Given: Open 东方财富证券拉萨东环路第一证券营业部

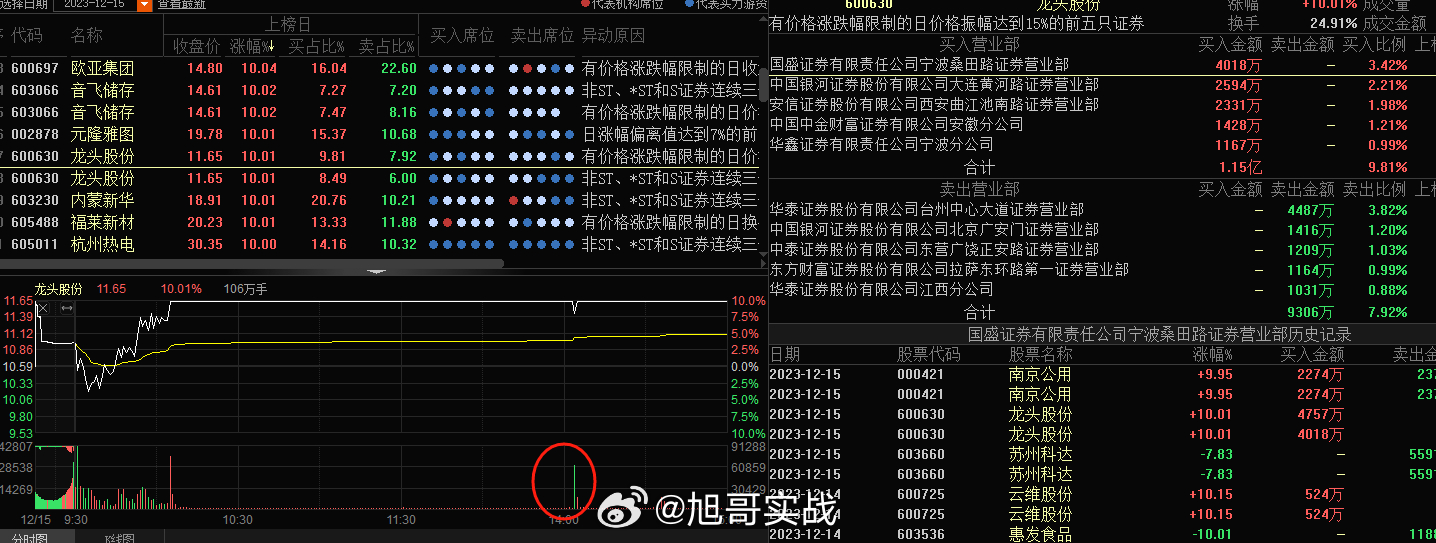Looking at the screenshot, I should click(949, 270).
